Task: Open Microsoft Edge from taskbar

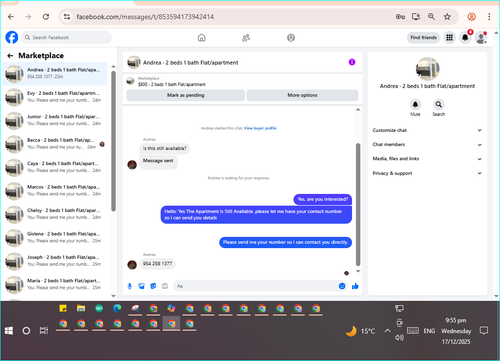Action: tap(117, 308)
